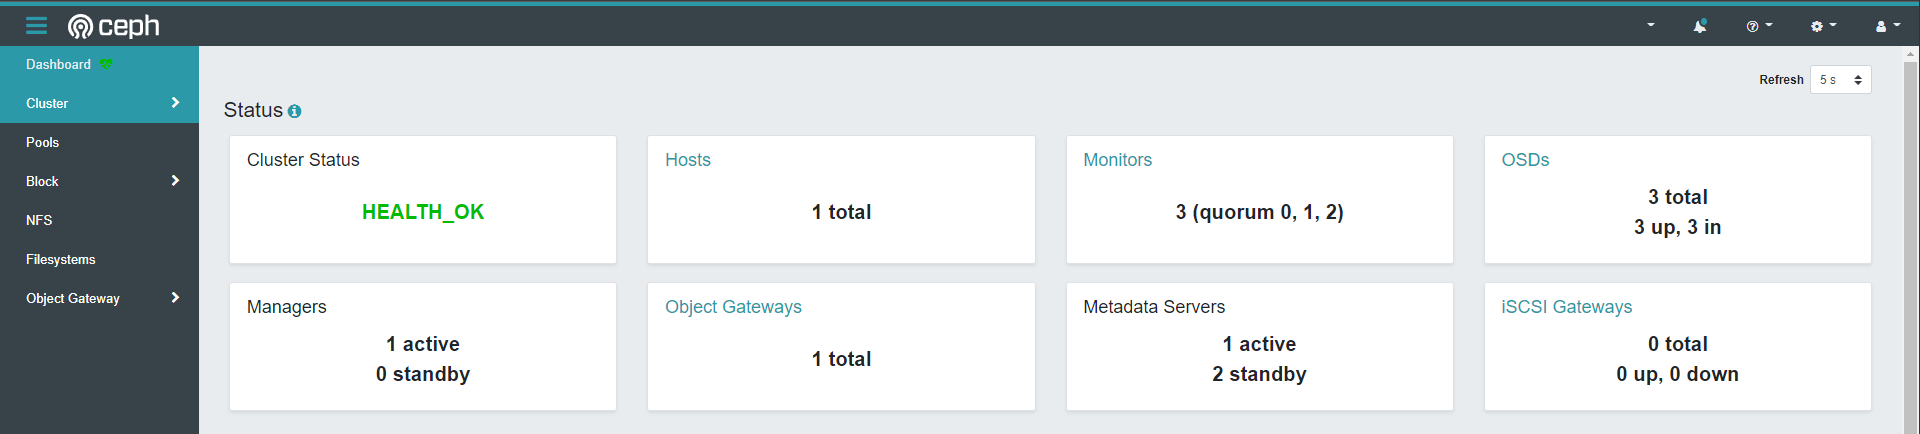Open the help question-mark menu

point(1759,27)
